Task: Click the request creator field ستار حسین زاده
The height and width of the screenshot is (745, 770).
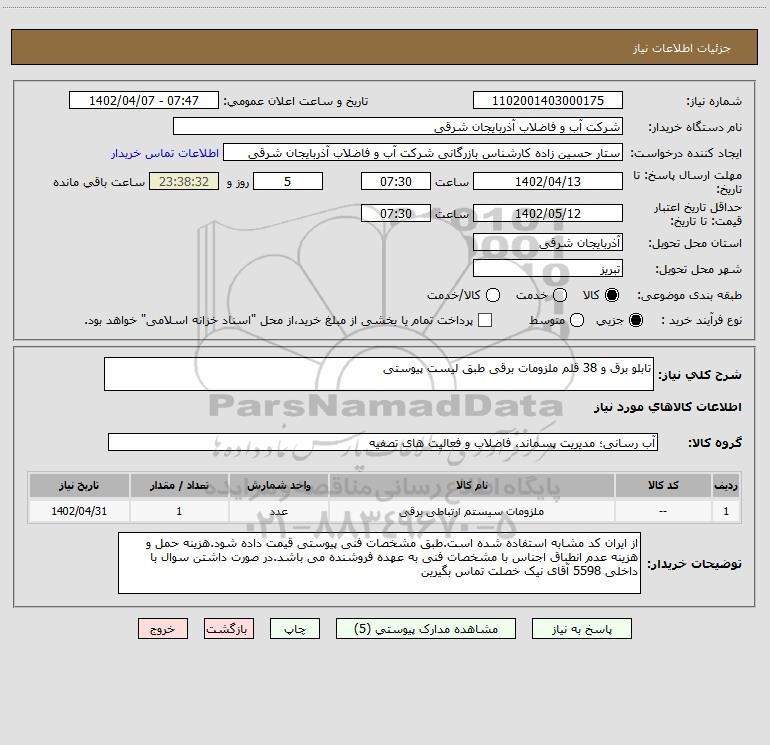Action: pos(423,153)
